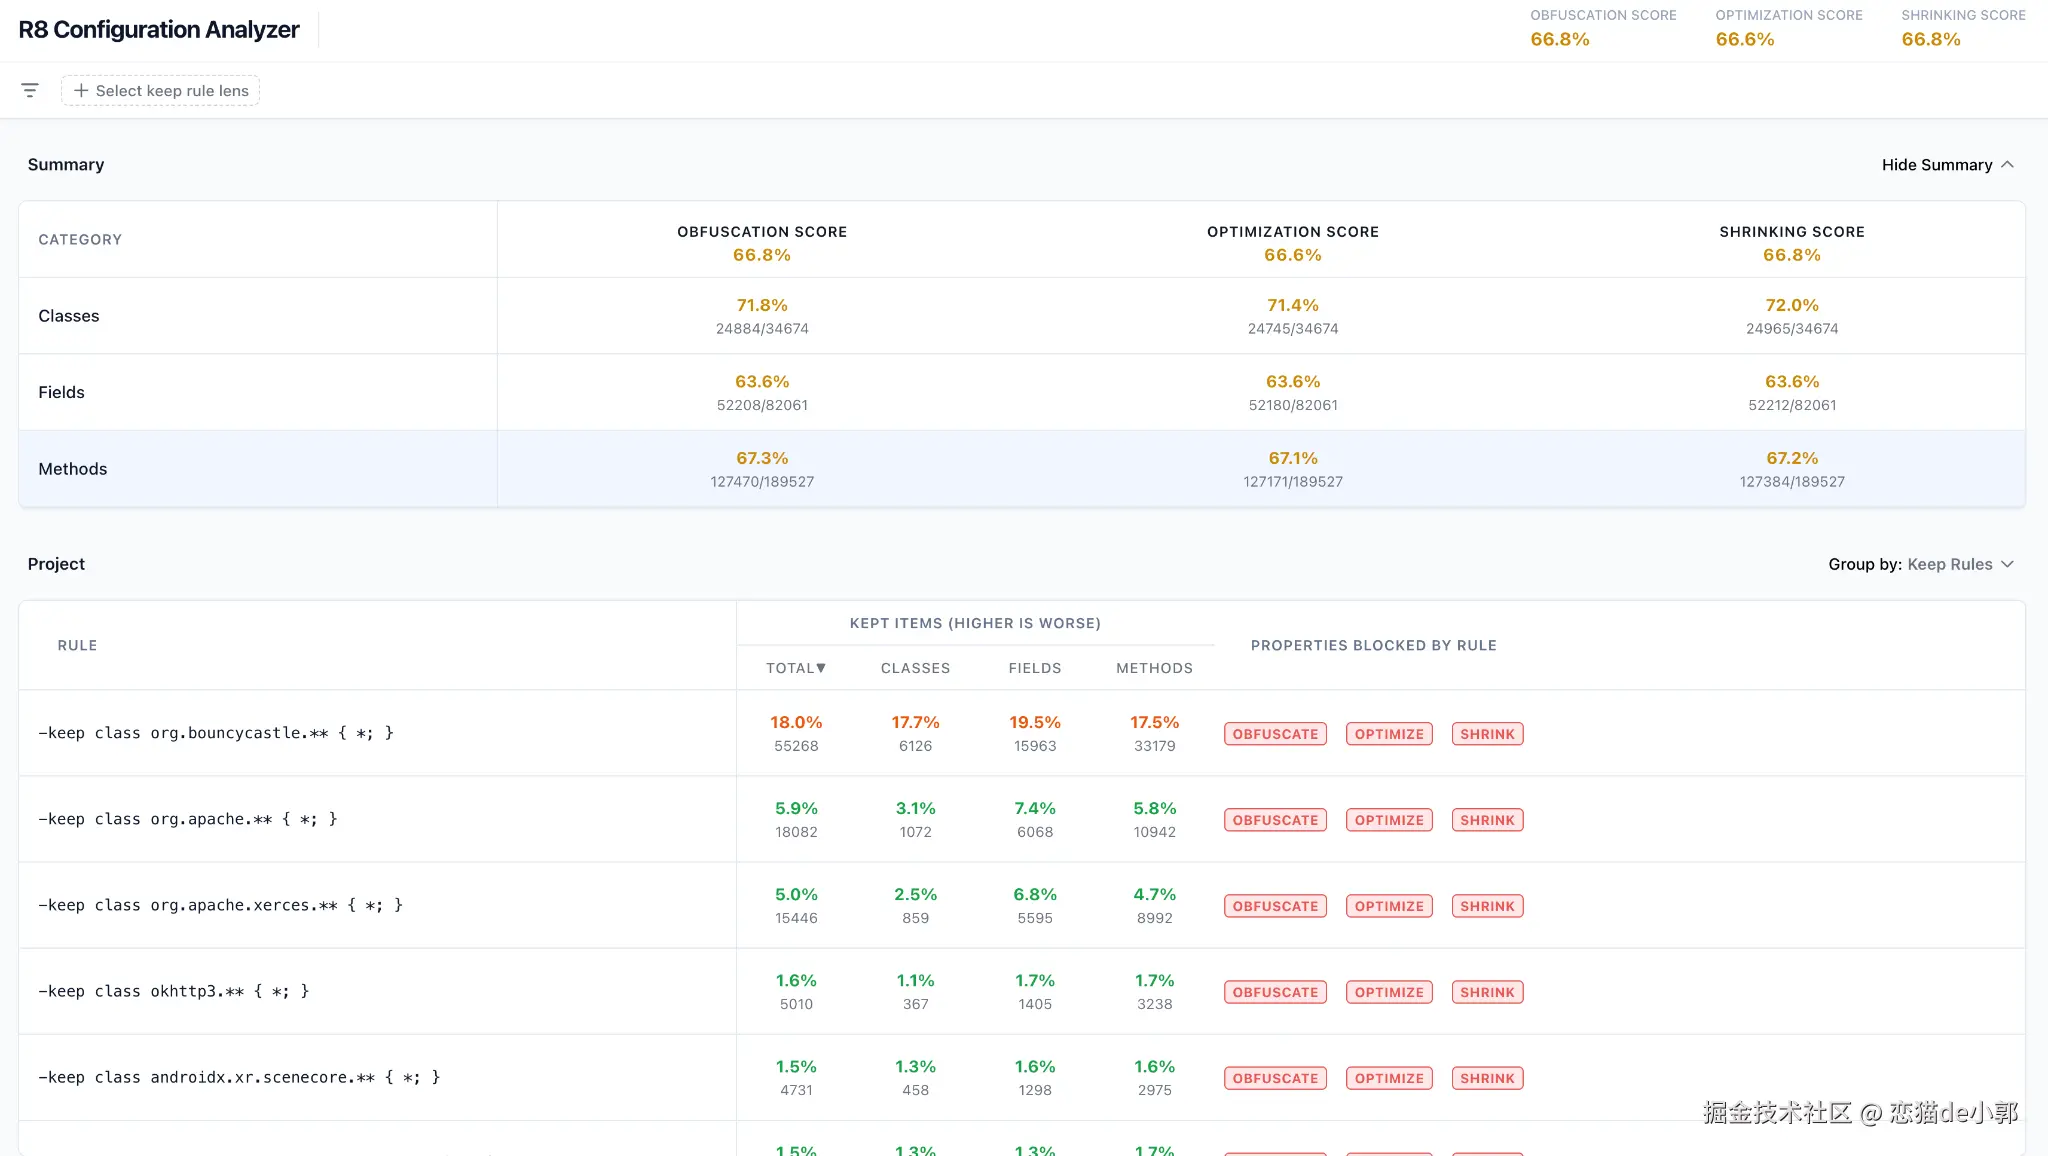
Task: Click Select keep rule lens button
Action: (160, 90)
